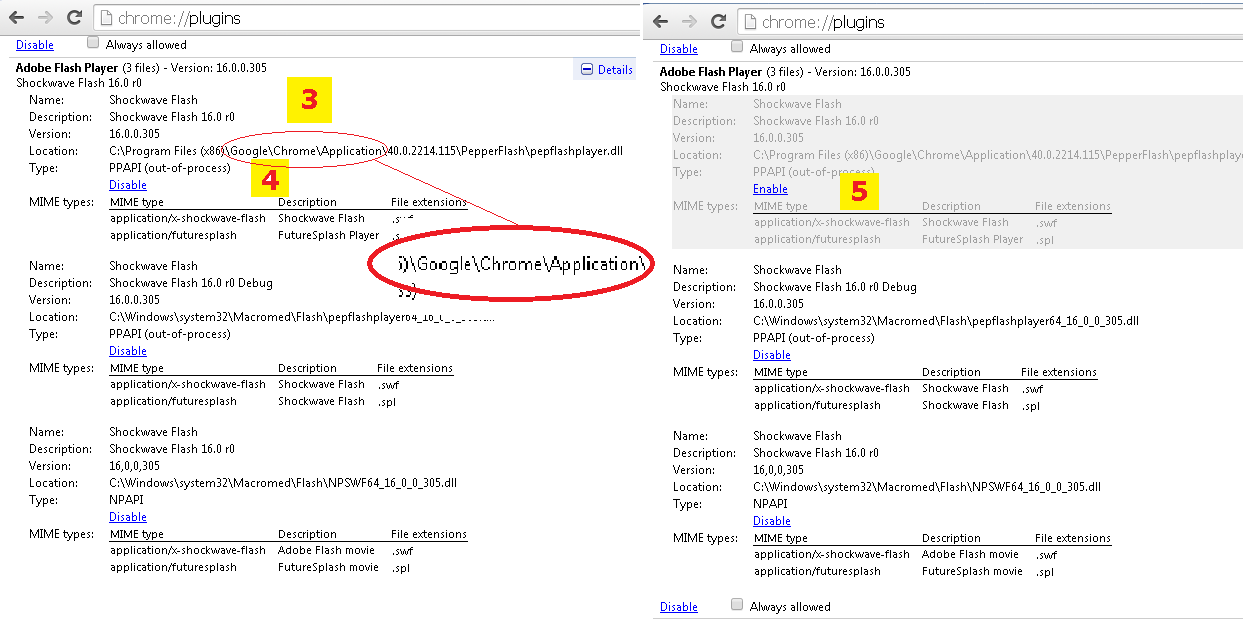The height and width of the screenshot is (620, 1243).
Task: Go forward in the left Chrome window
Action: point(45,17)
